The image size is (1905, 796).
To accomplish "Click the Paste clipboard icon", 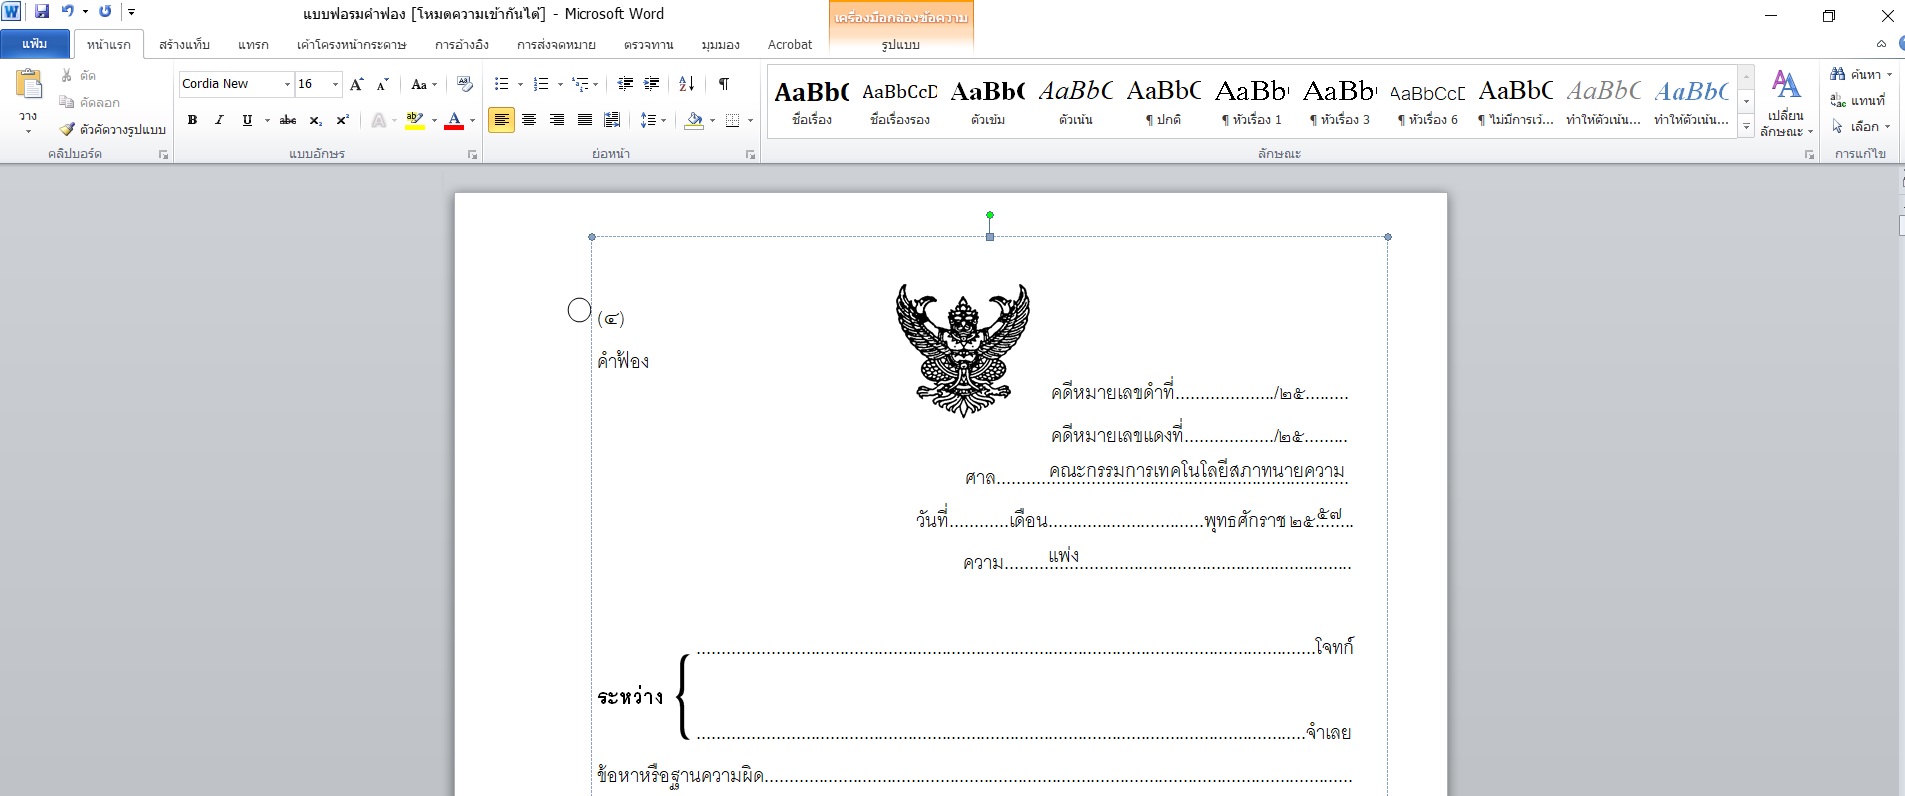I will click(28, 85).
